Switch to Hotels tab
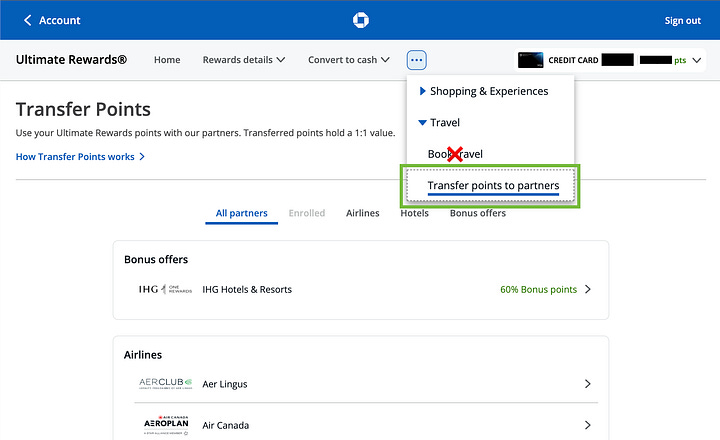Viewport: 720px width, 440px height. click(414, 213)
